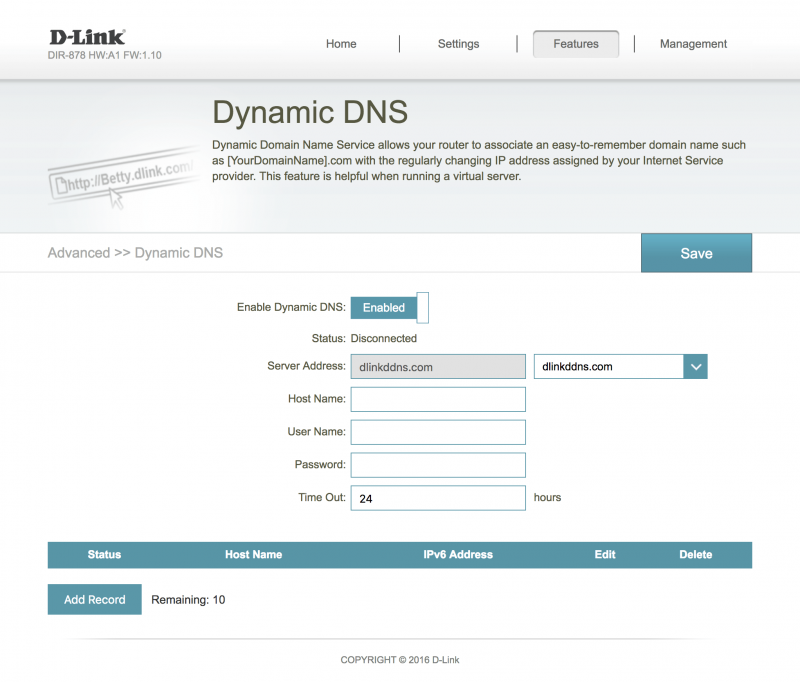Screen dimensions: 800x682
Task: Toggle the Enable Dynamic DNS switch
Action: click(390, 308)
